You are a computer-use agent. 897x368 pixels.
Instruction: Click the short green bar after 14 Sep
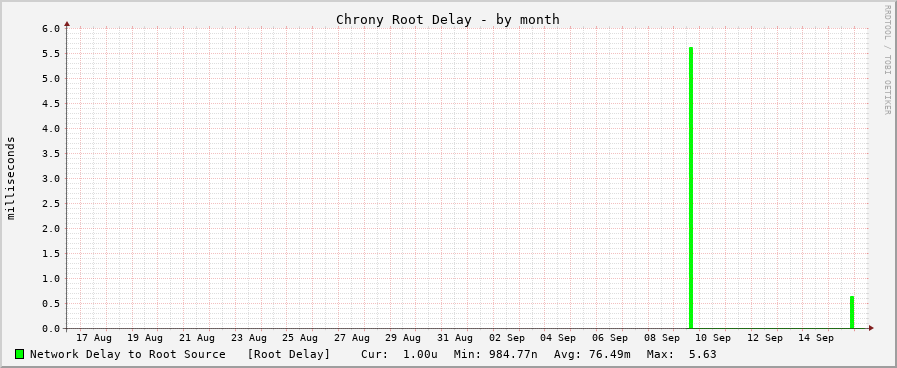click(852, 312)
